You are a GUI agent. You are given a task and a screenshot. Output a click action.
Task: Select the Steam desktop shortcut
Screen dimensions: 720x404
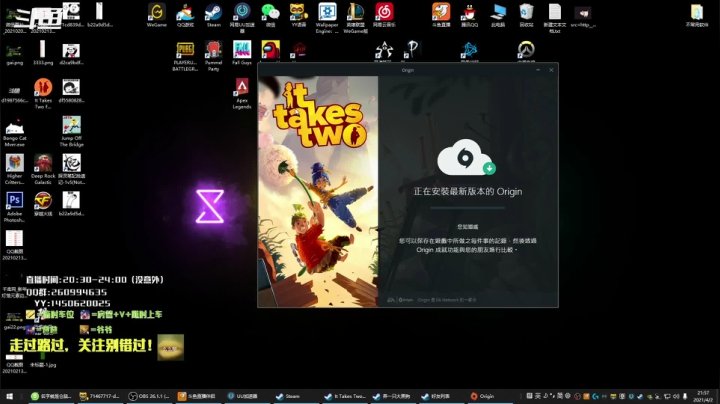click(x=214, y=16)
